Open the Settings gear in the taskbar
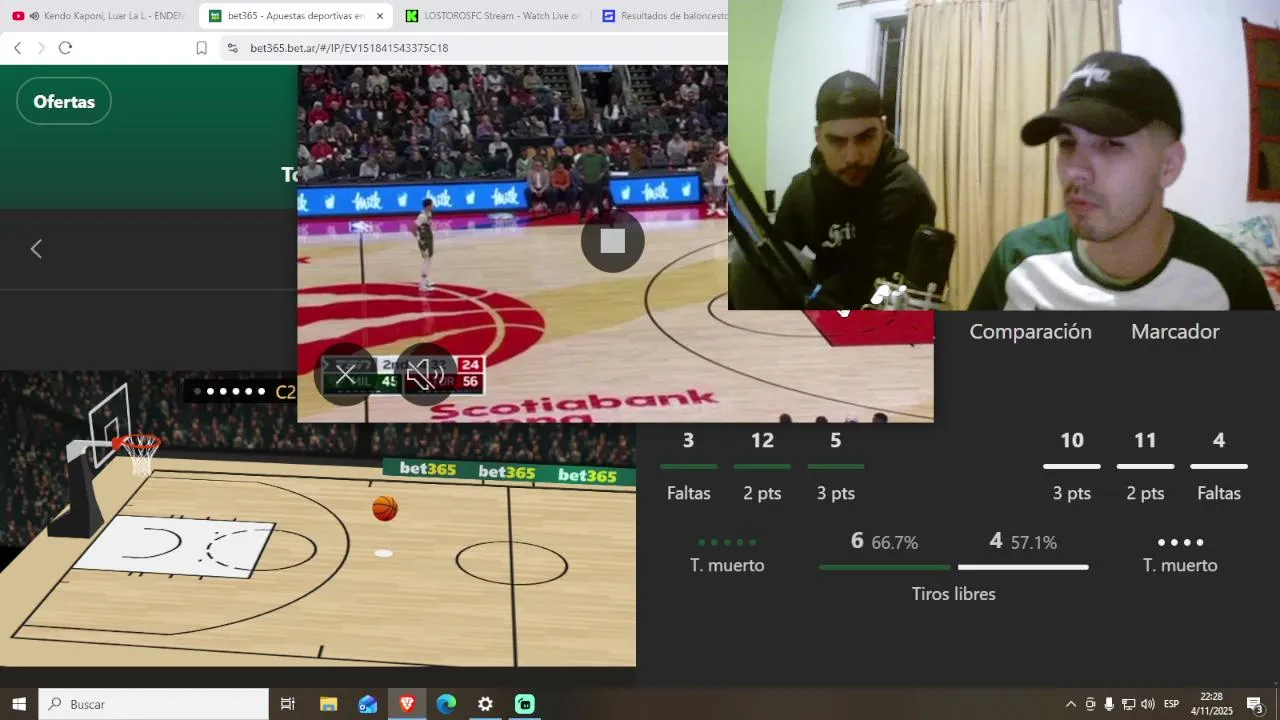Image resolution: width=1280 pixels, height=720 pixels. click(485, 704)
